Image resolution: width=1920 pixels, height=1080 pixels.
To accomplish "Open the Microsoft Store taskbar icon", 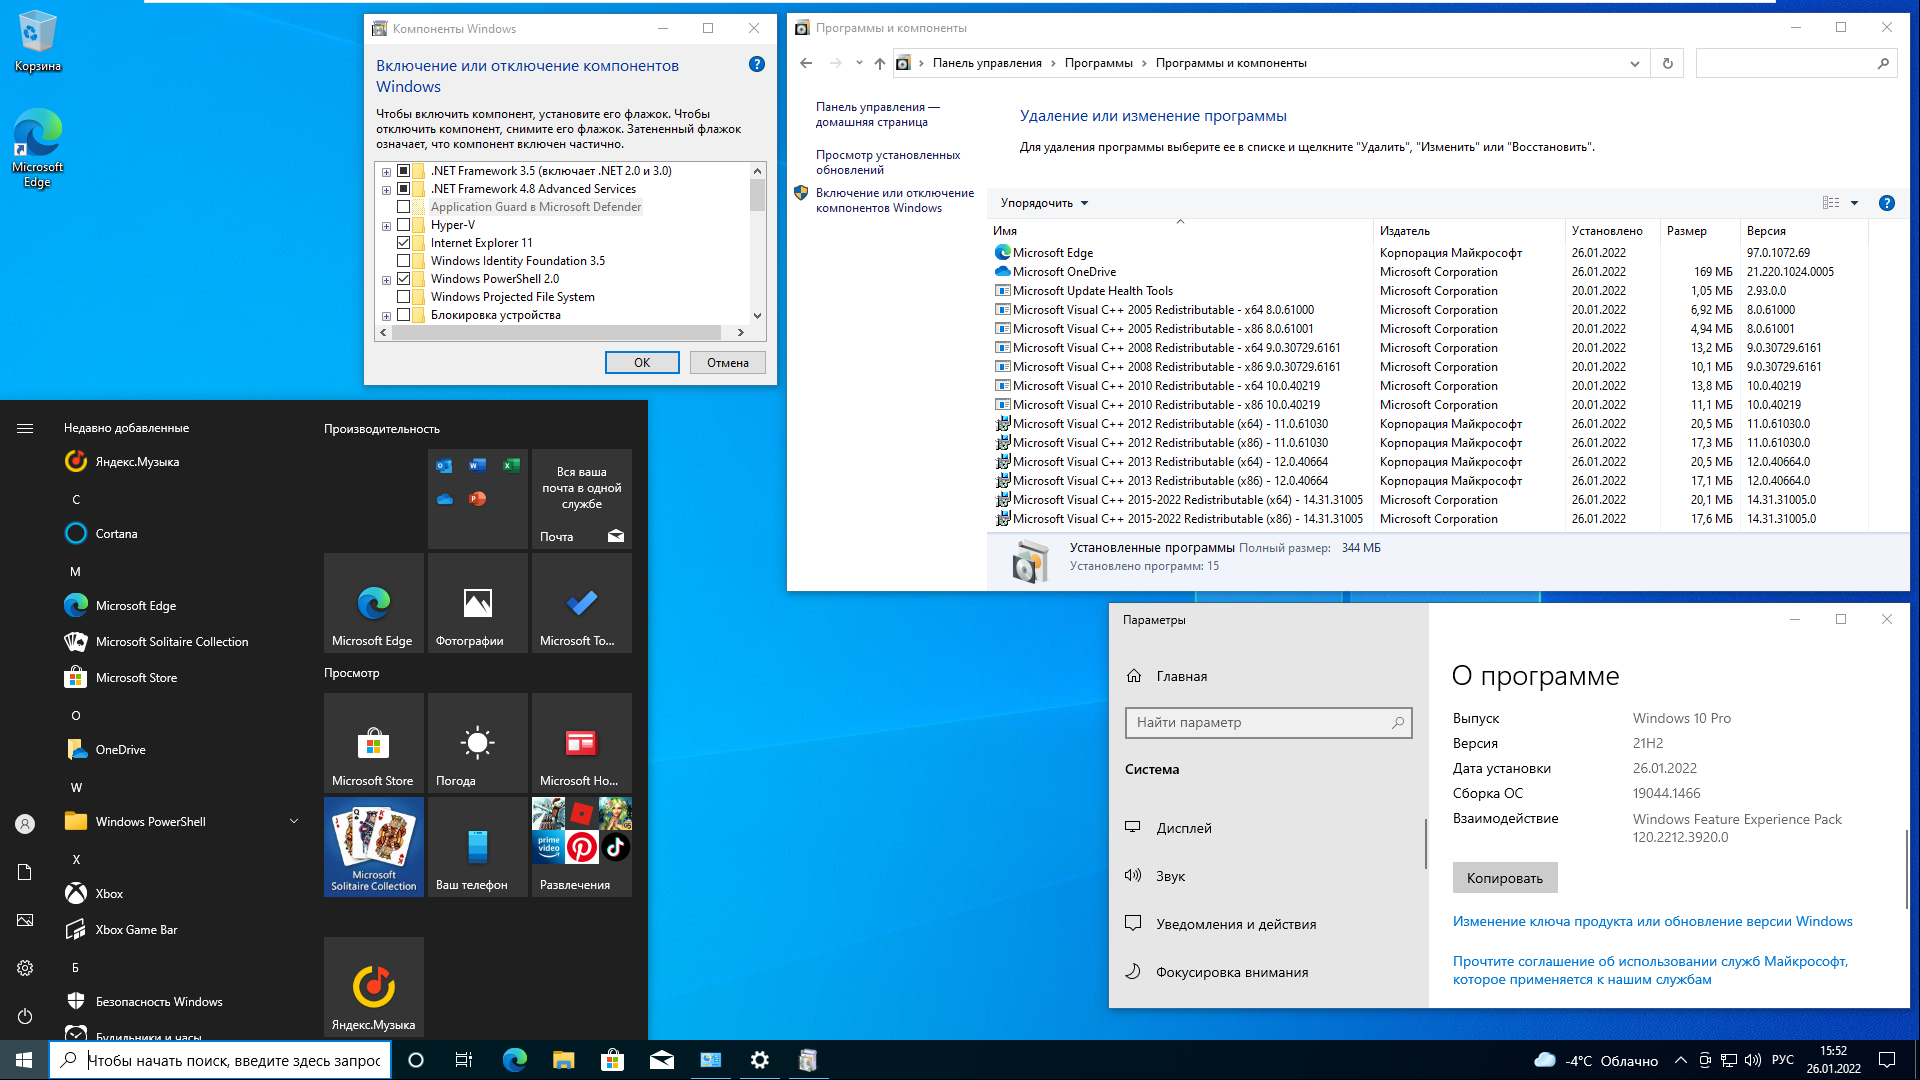I will pos(612,1060).
